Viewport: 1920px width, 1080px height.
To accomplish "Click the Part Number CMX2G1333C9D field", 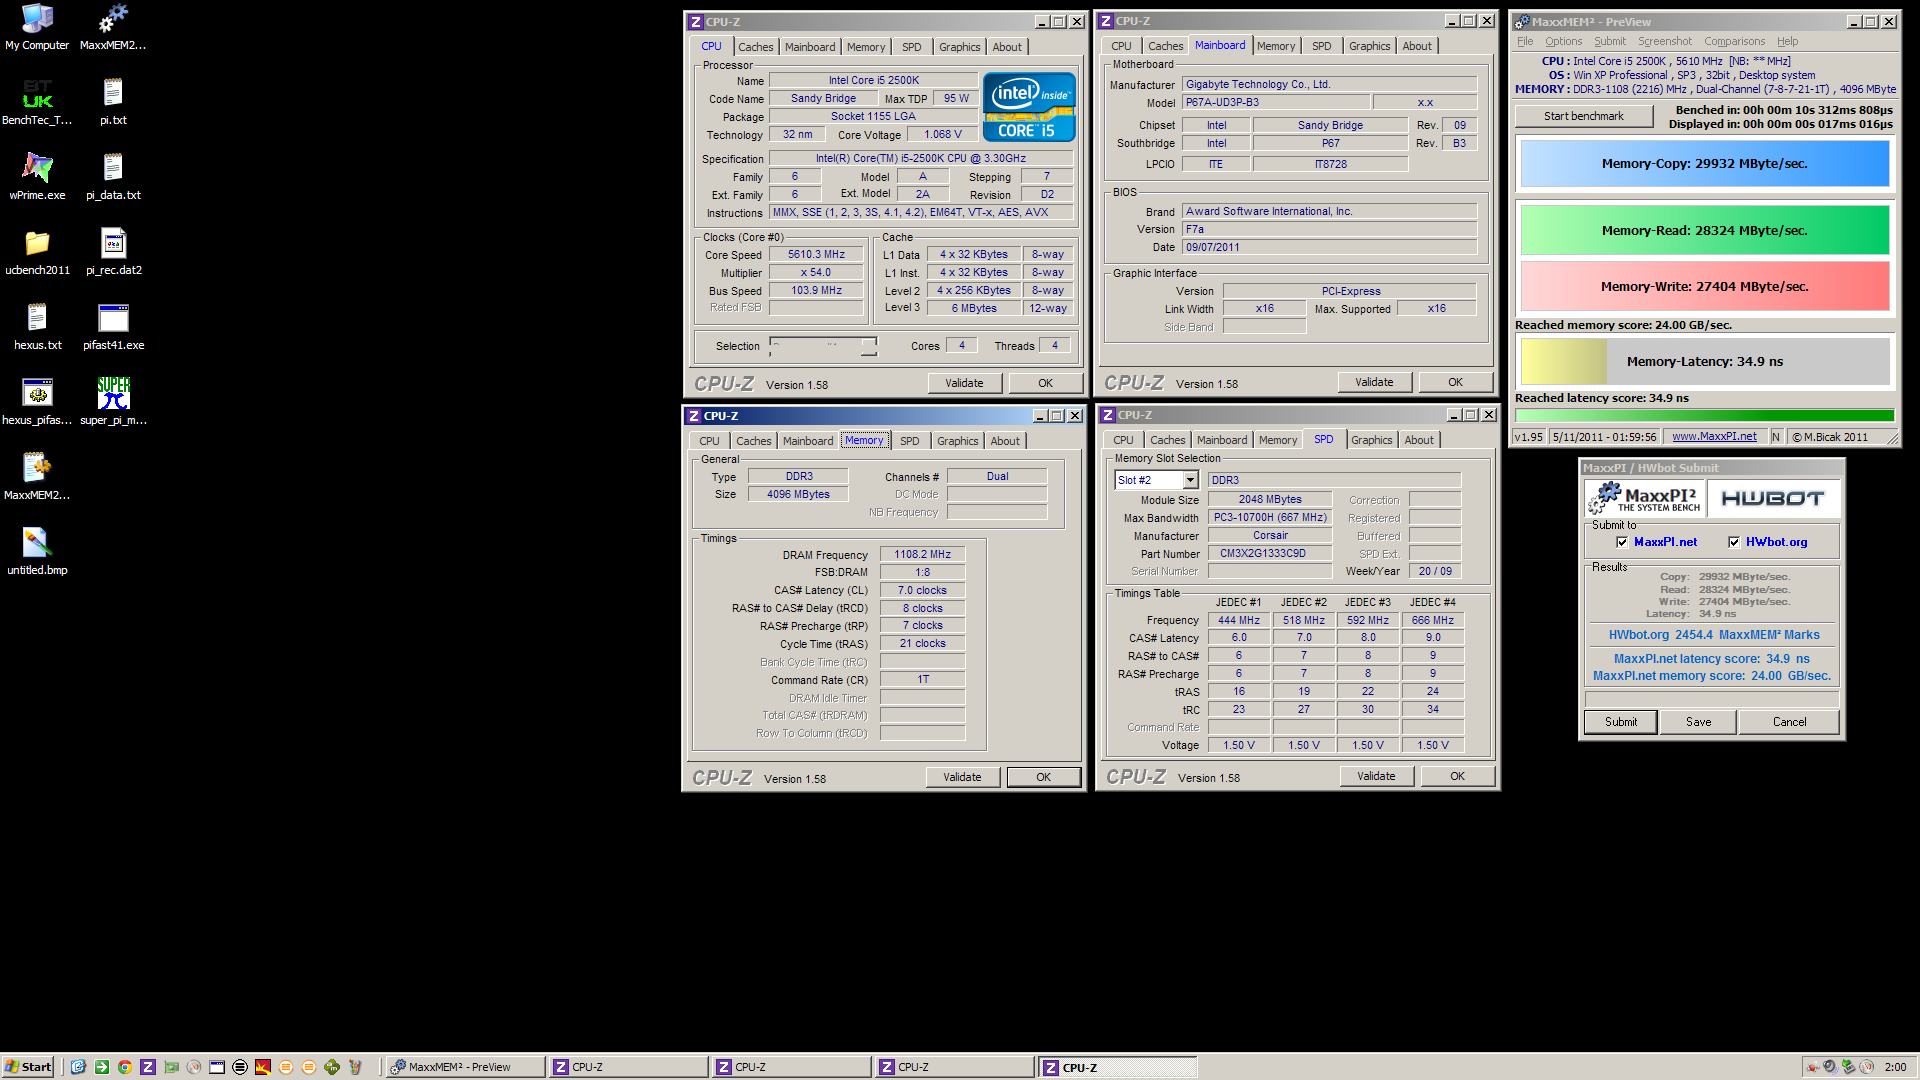I will click(x=1270, y=553).
